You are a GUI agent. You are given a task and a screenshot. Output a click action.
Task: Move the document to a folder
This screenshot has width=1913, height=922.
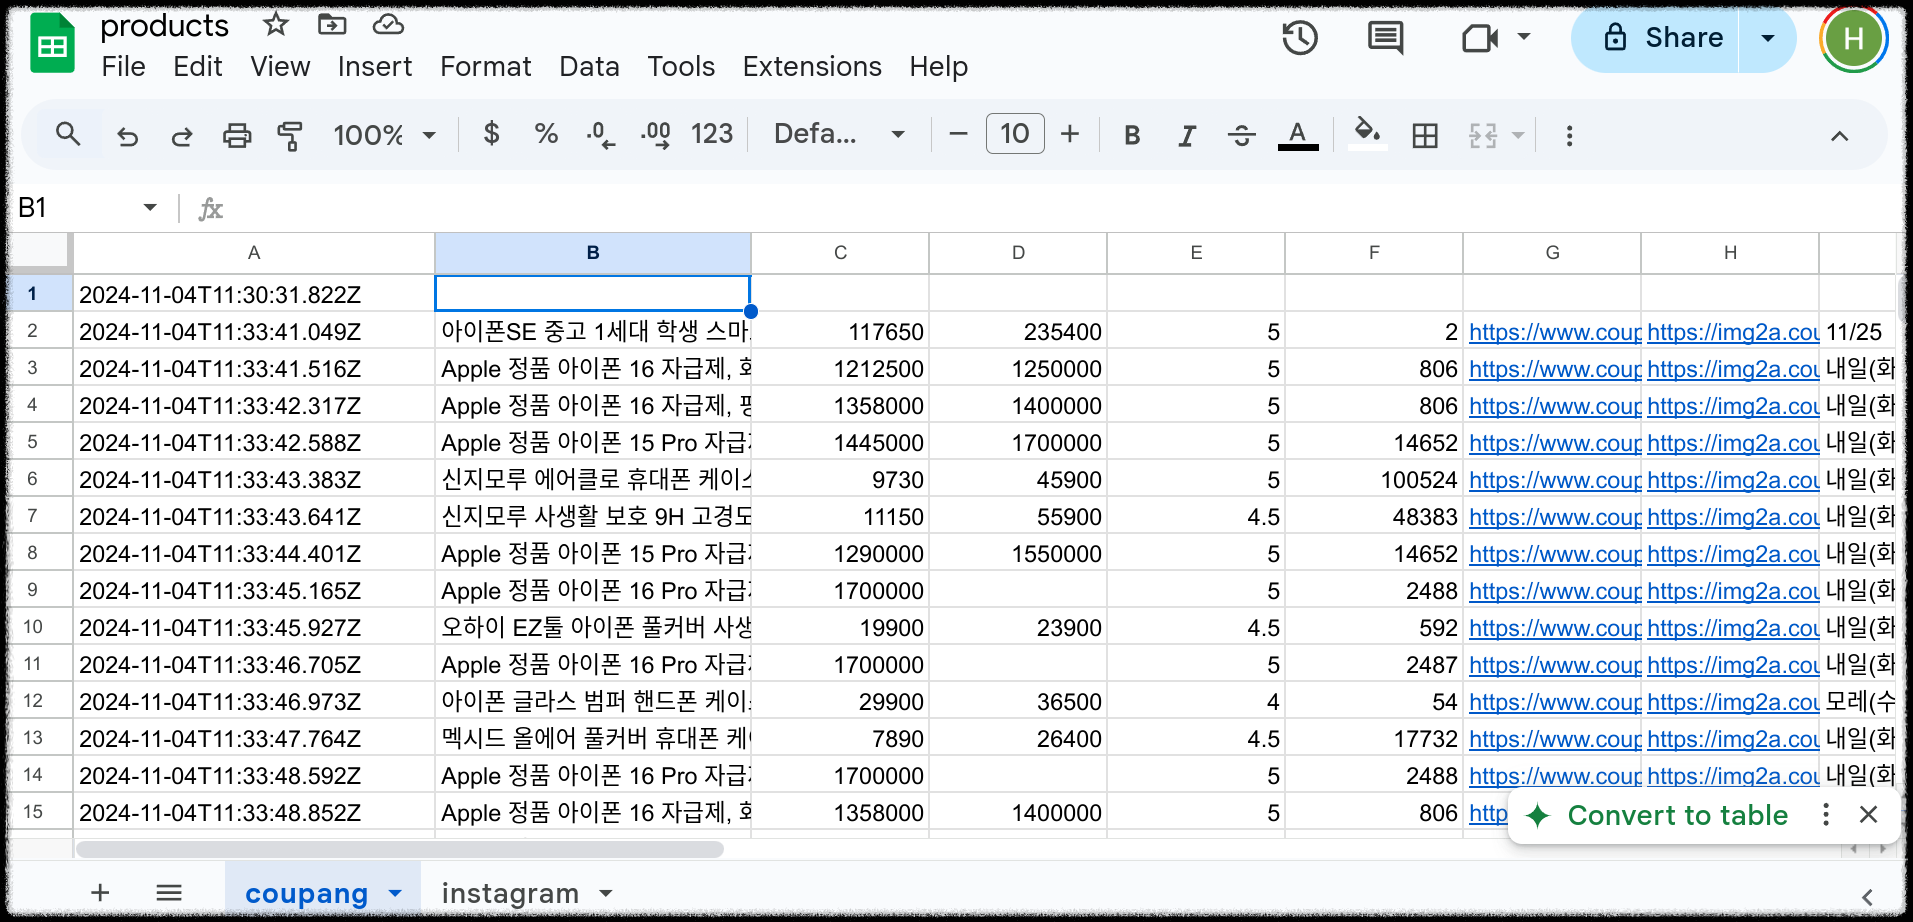click(x=332, y=24)
